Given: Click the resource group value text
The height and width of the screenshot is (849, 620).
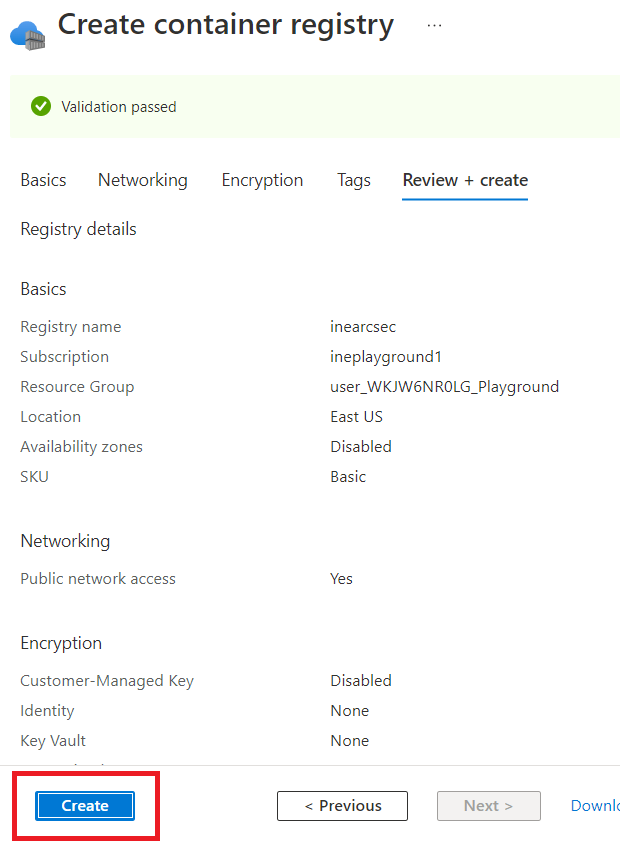Looking at the screenshot, I should pos(444,387).
